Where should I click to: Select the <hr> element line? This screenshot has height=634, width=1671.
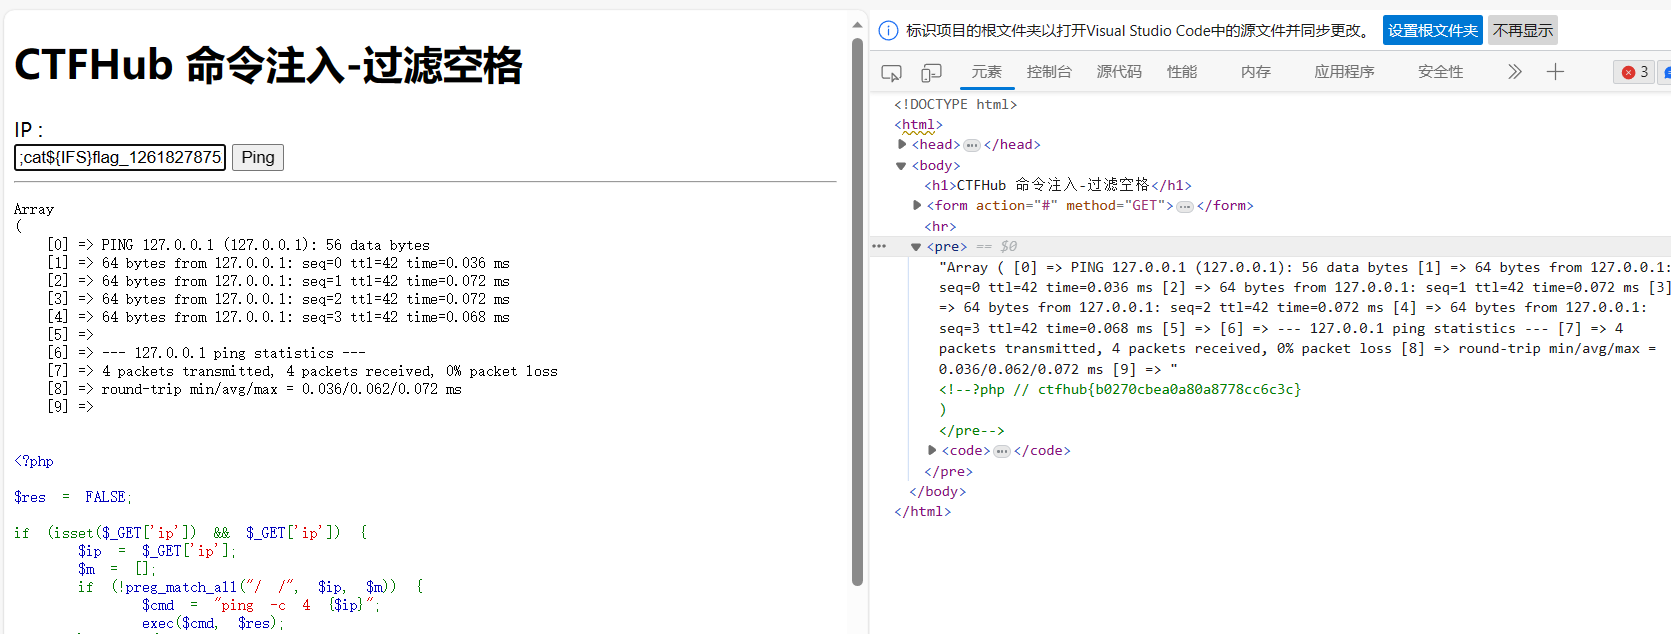(x=940, y=227)
